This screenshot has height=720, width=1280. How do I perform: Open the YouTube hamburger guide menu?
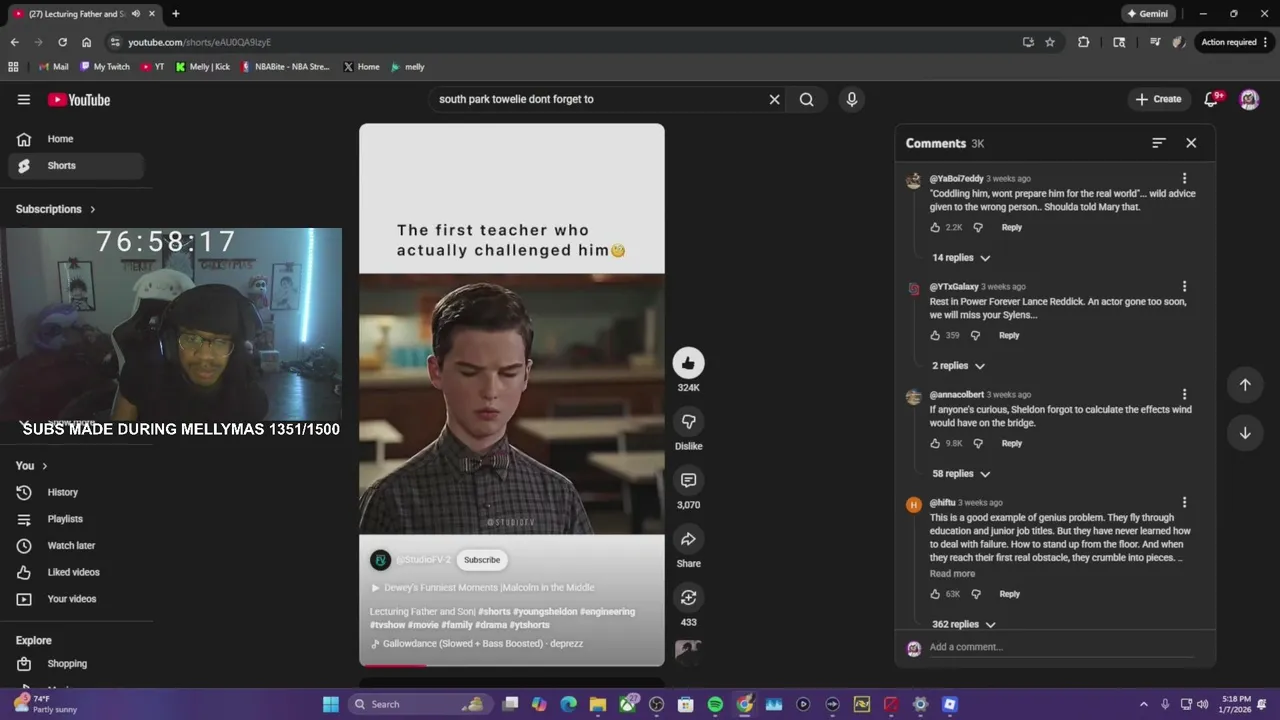(x=24, y=99)
